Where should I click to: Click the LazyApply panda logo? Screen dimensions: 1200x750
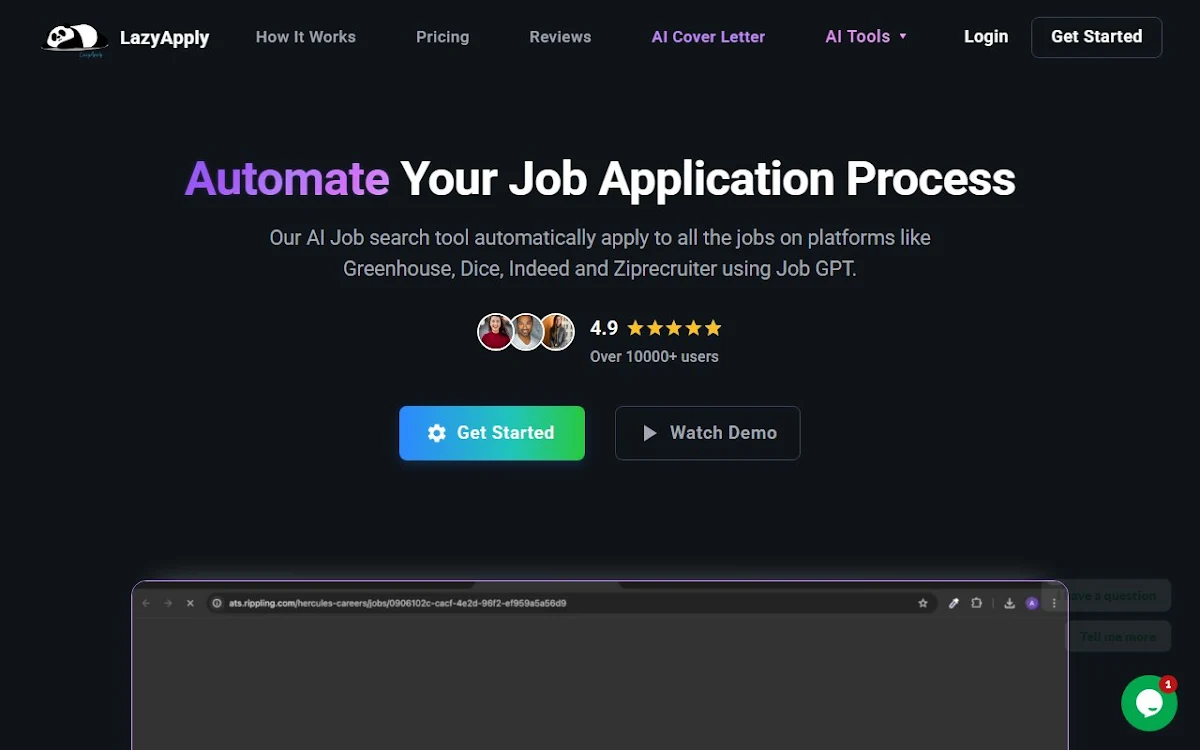(75, 38)
